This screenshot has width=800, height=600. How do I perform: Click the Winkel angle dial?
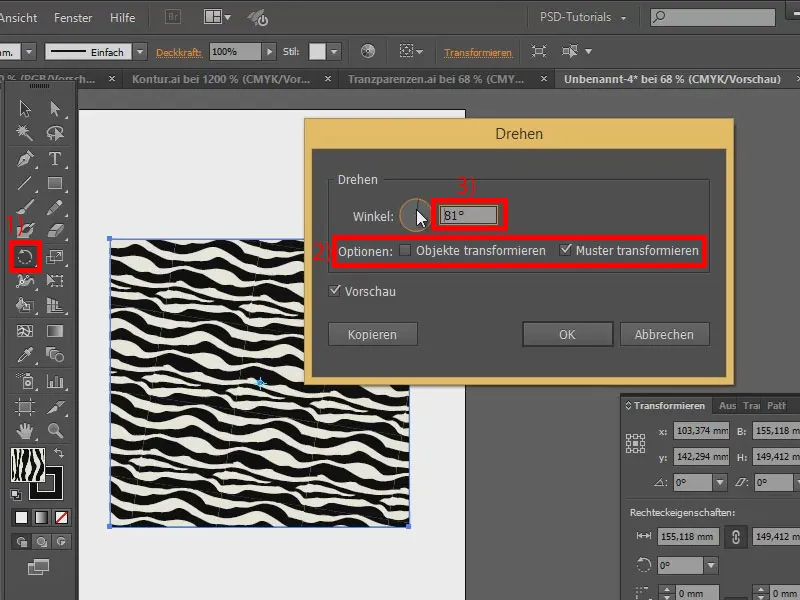coord(415,215)
